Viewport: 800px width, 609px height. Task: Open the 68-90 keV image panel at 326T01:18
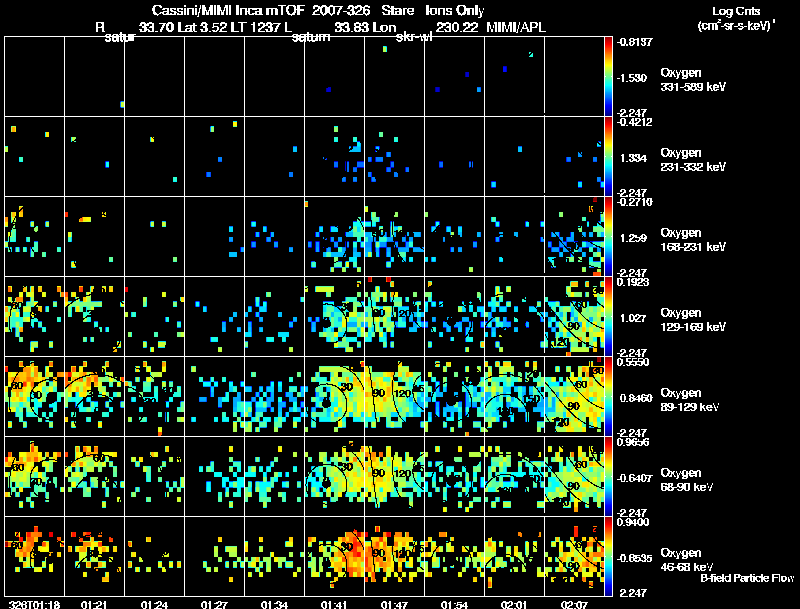[35, 476]
